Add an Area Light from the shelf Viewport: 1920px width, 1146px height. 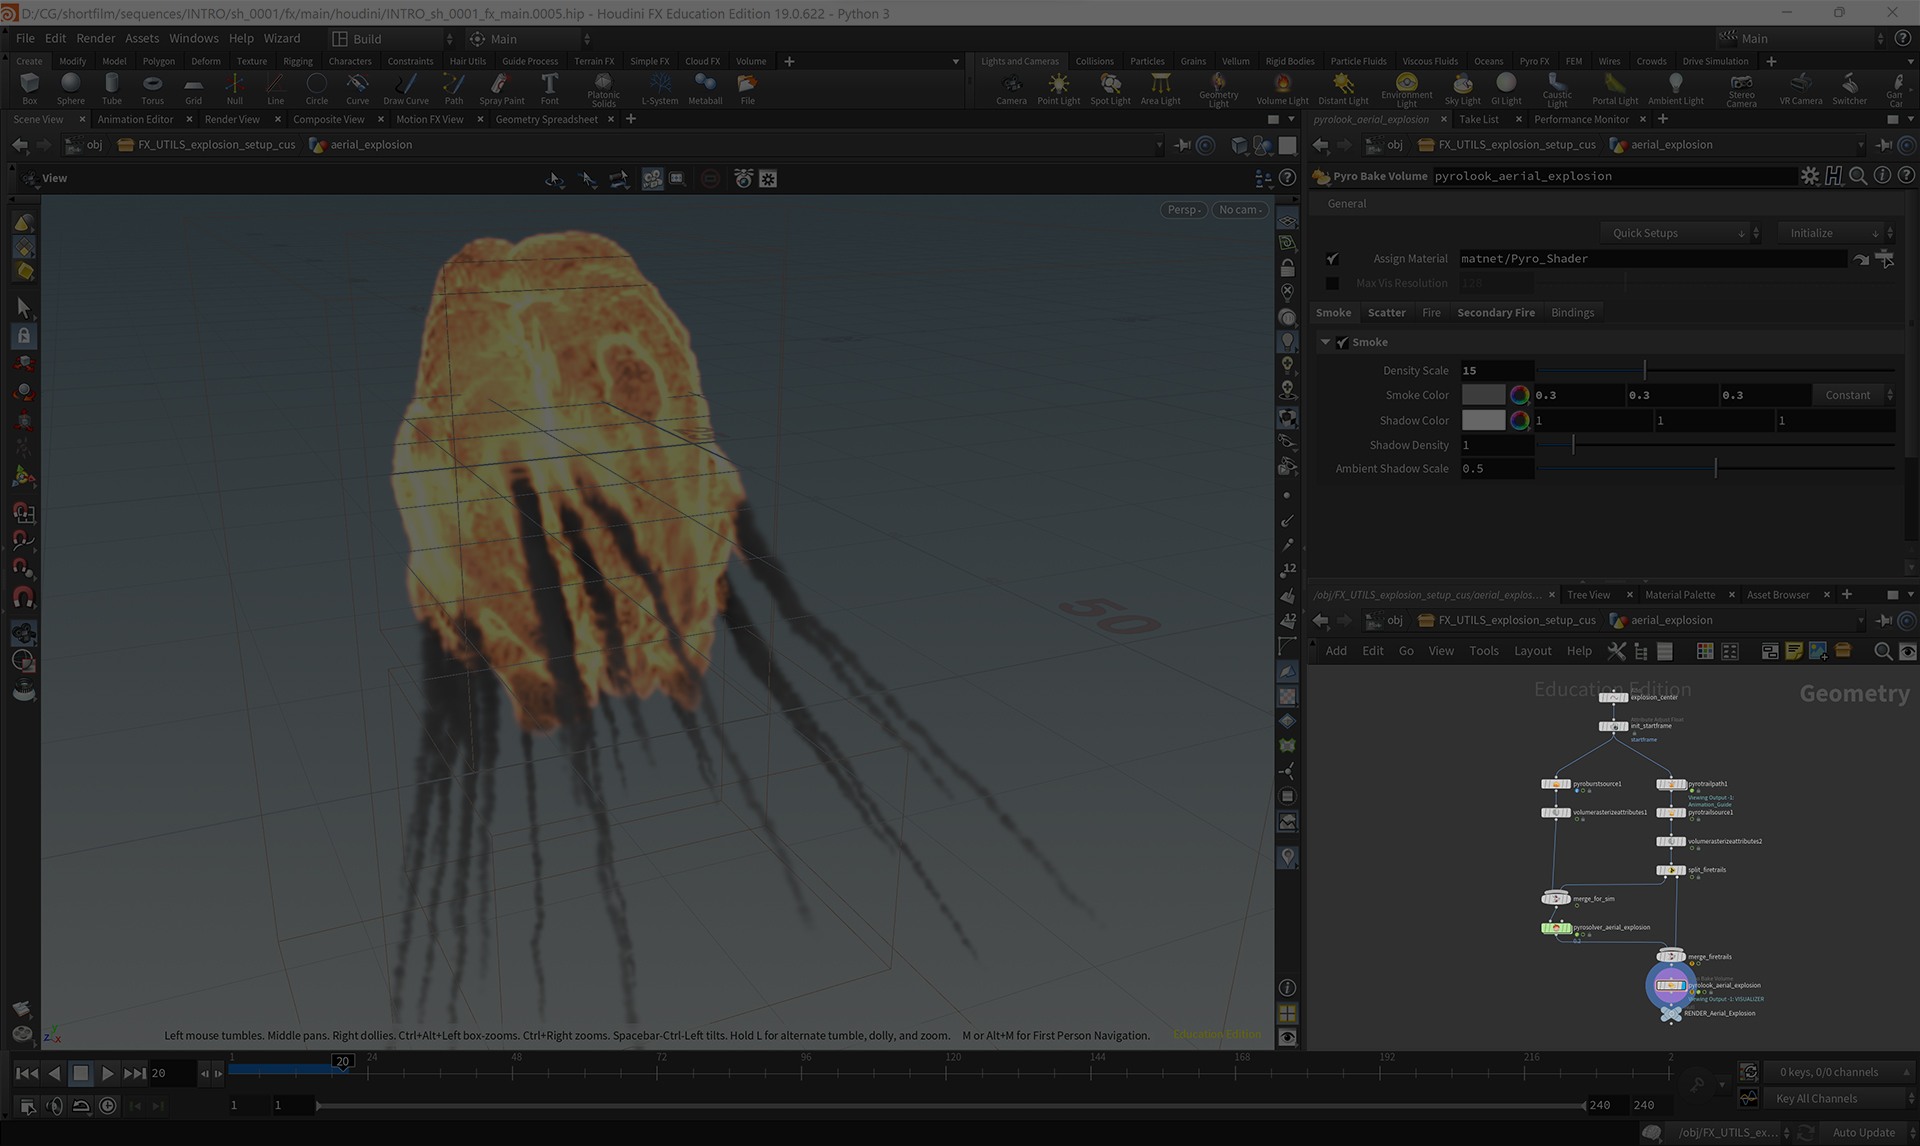pos(1160,88)
